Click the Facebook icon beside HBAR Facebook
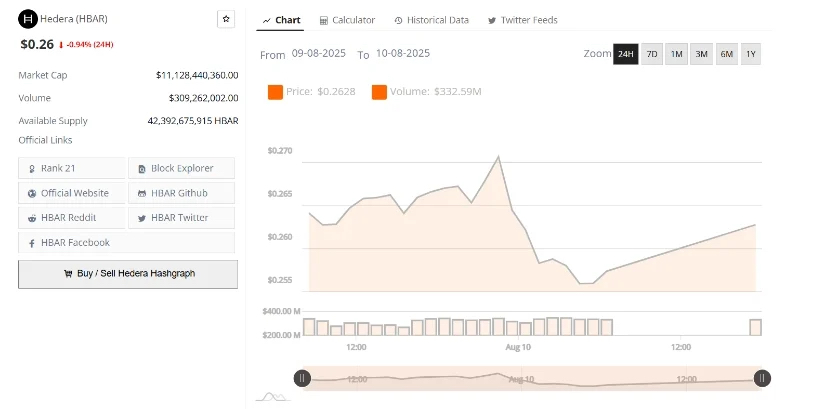 [x=32, y=243]
